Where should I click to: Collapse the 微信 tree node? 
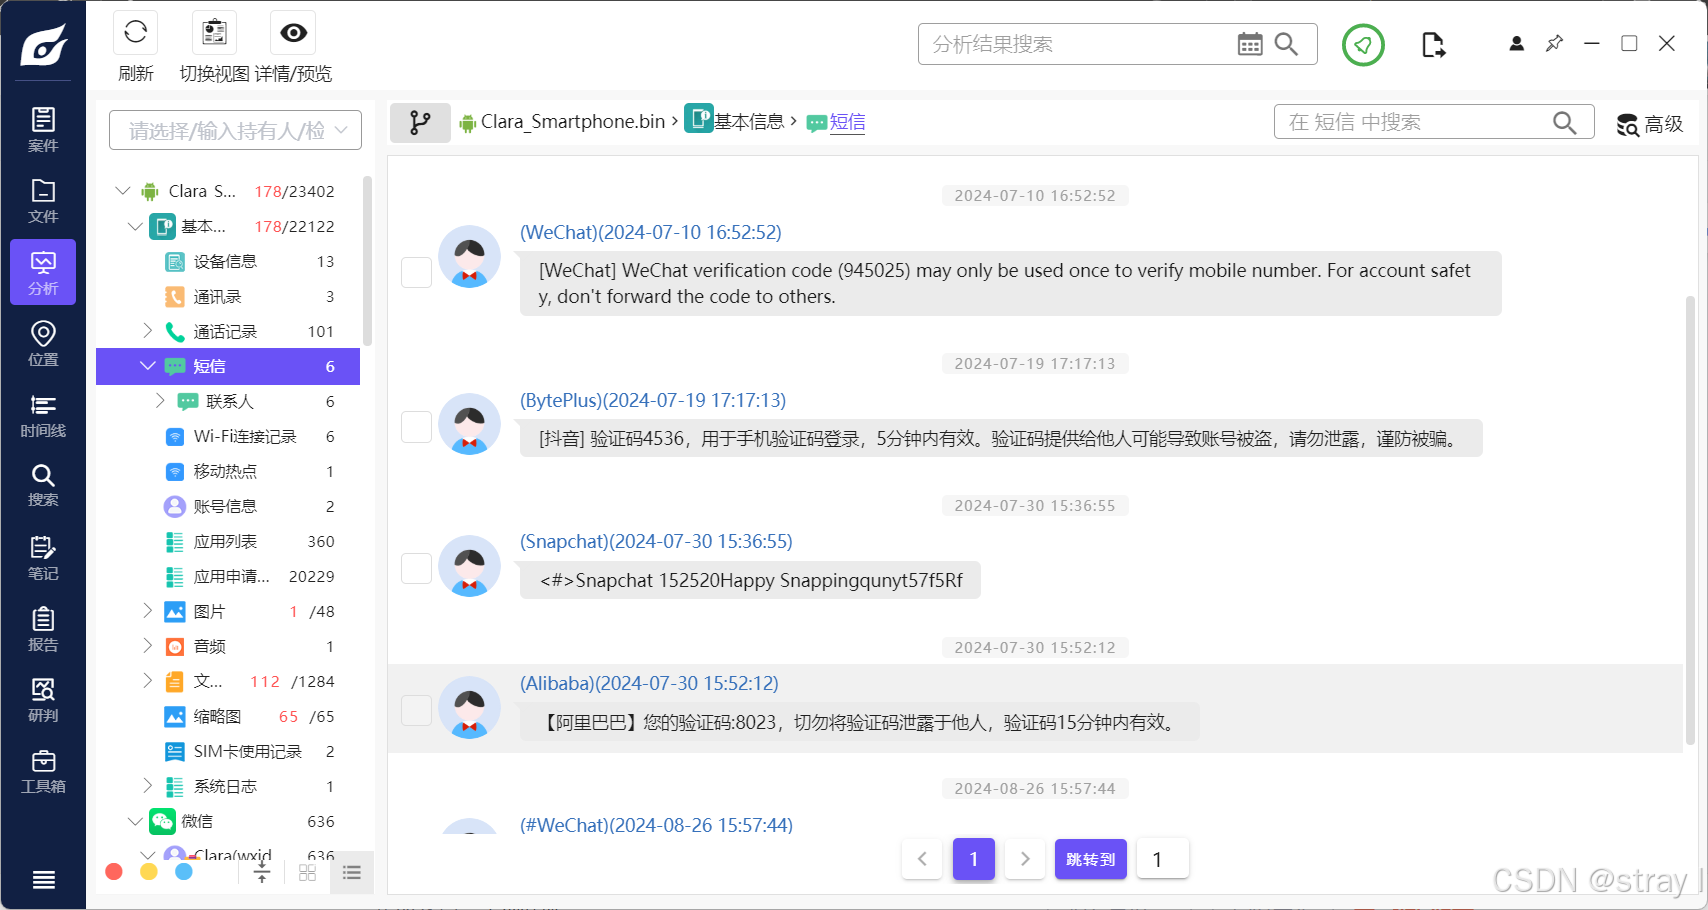[136, 821]
